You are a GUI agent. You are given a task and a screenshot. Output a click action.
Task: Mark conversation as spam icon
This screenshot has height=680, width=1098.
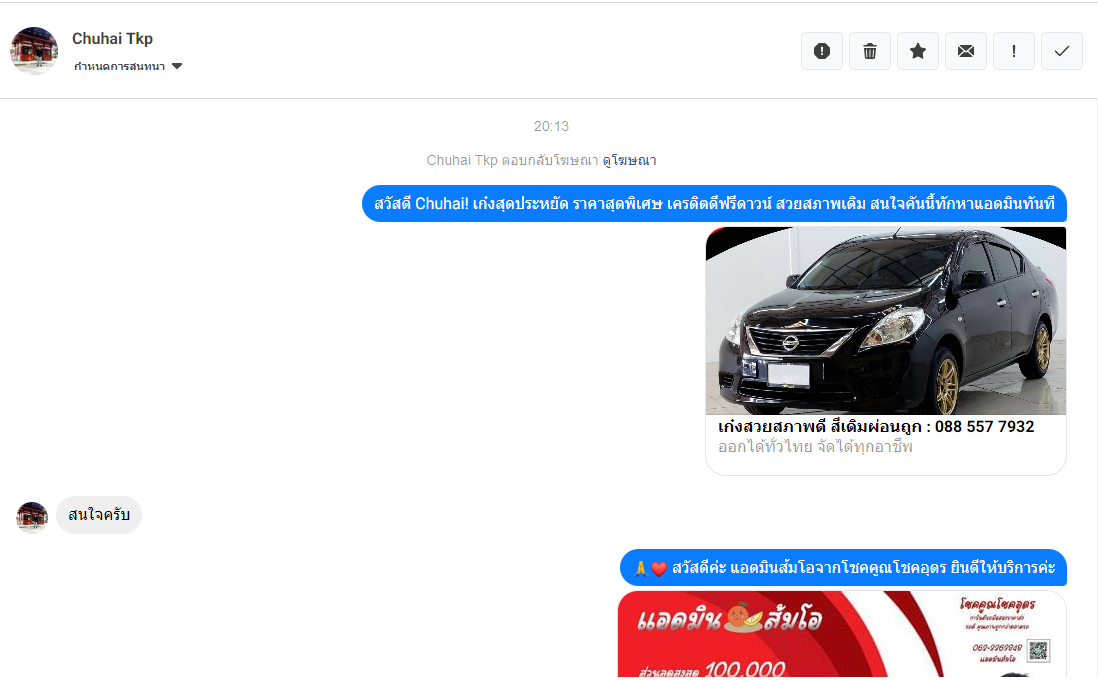(821, 51)
